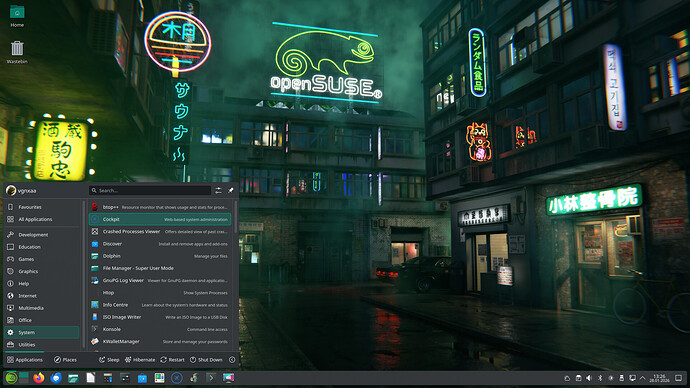This screenshot has height=388, width=690.
Task: Open the volume control in system tray
Action: click(589, 378)
